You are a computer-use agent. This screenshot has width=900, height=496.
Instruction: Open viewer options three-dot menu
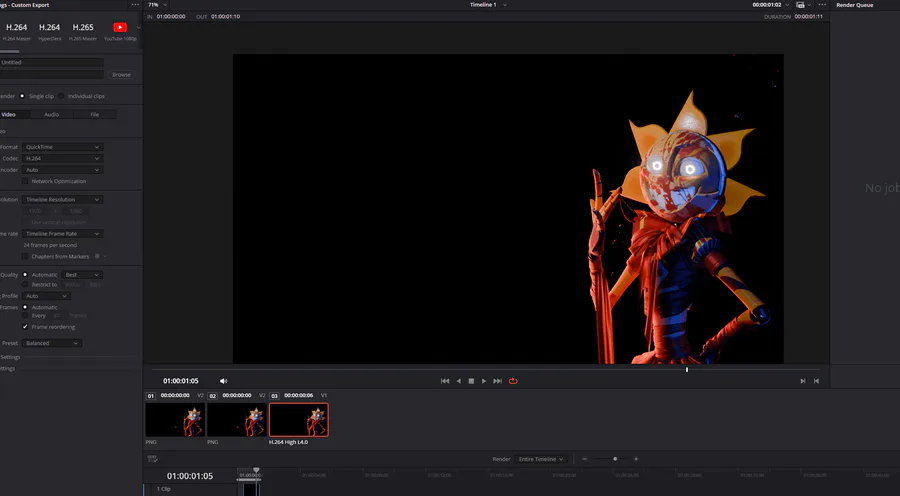pyautogui.click(x=822, y=5)
